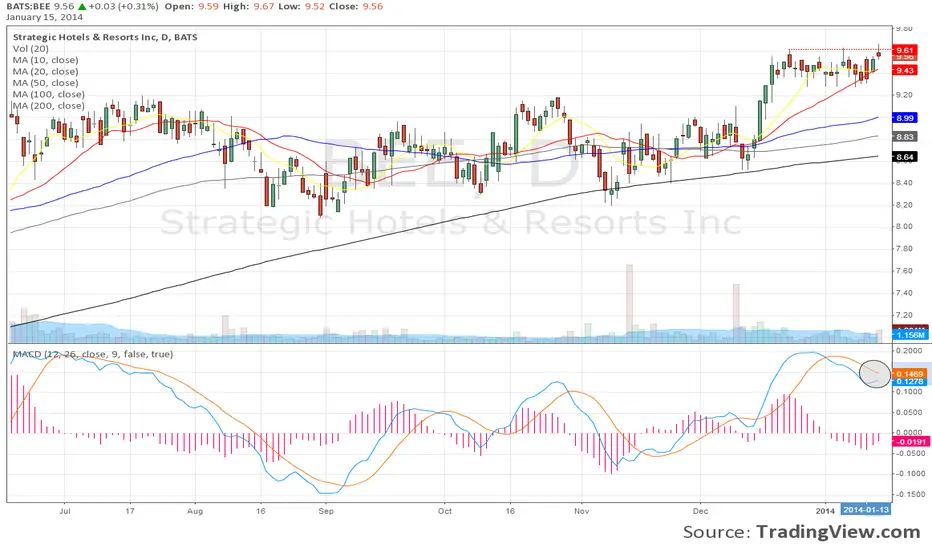Click the highlighted 2014-01-13 date marker
The image size is (932, 550).
pos(865,510)
